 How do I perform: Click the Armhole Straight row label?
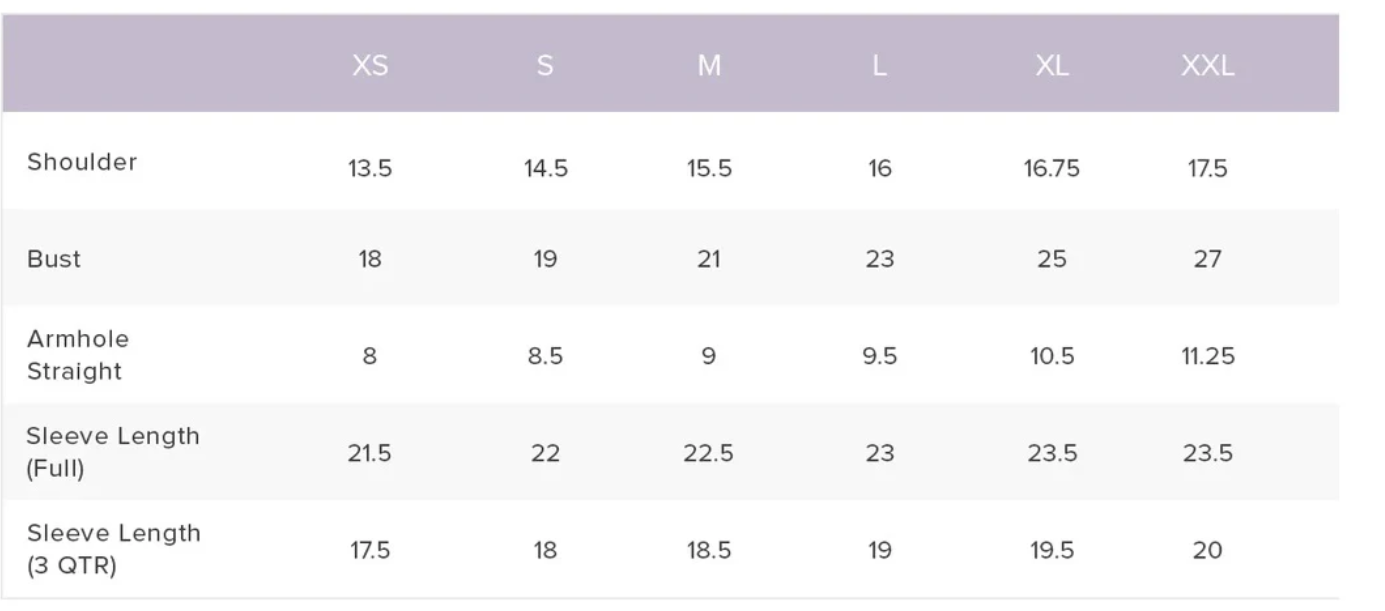tap(78, 355)
